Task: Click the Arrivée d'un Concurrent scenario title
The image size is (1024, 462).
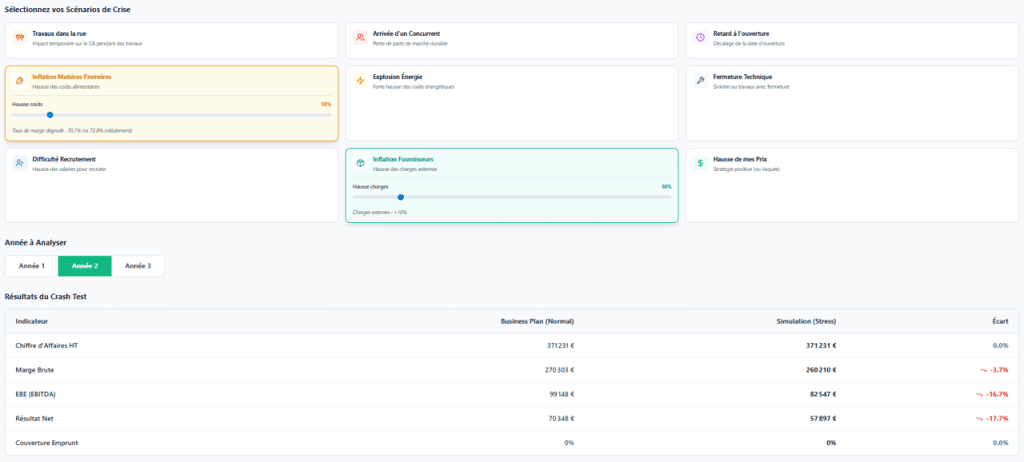Action: [406, 33]
